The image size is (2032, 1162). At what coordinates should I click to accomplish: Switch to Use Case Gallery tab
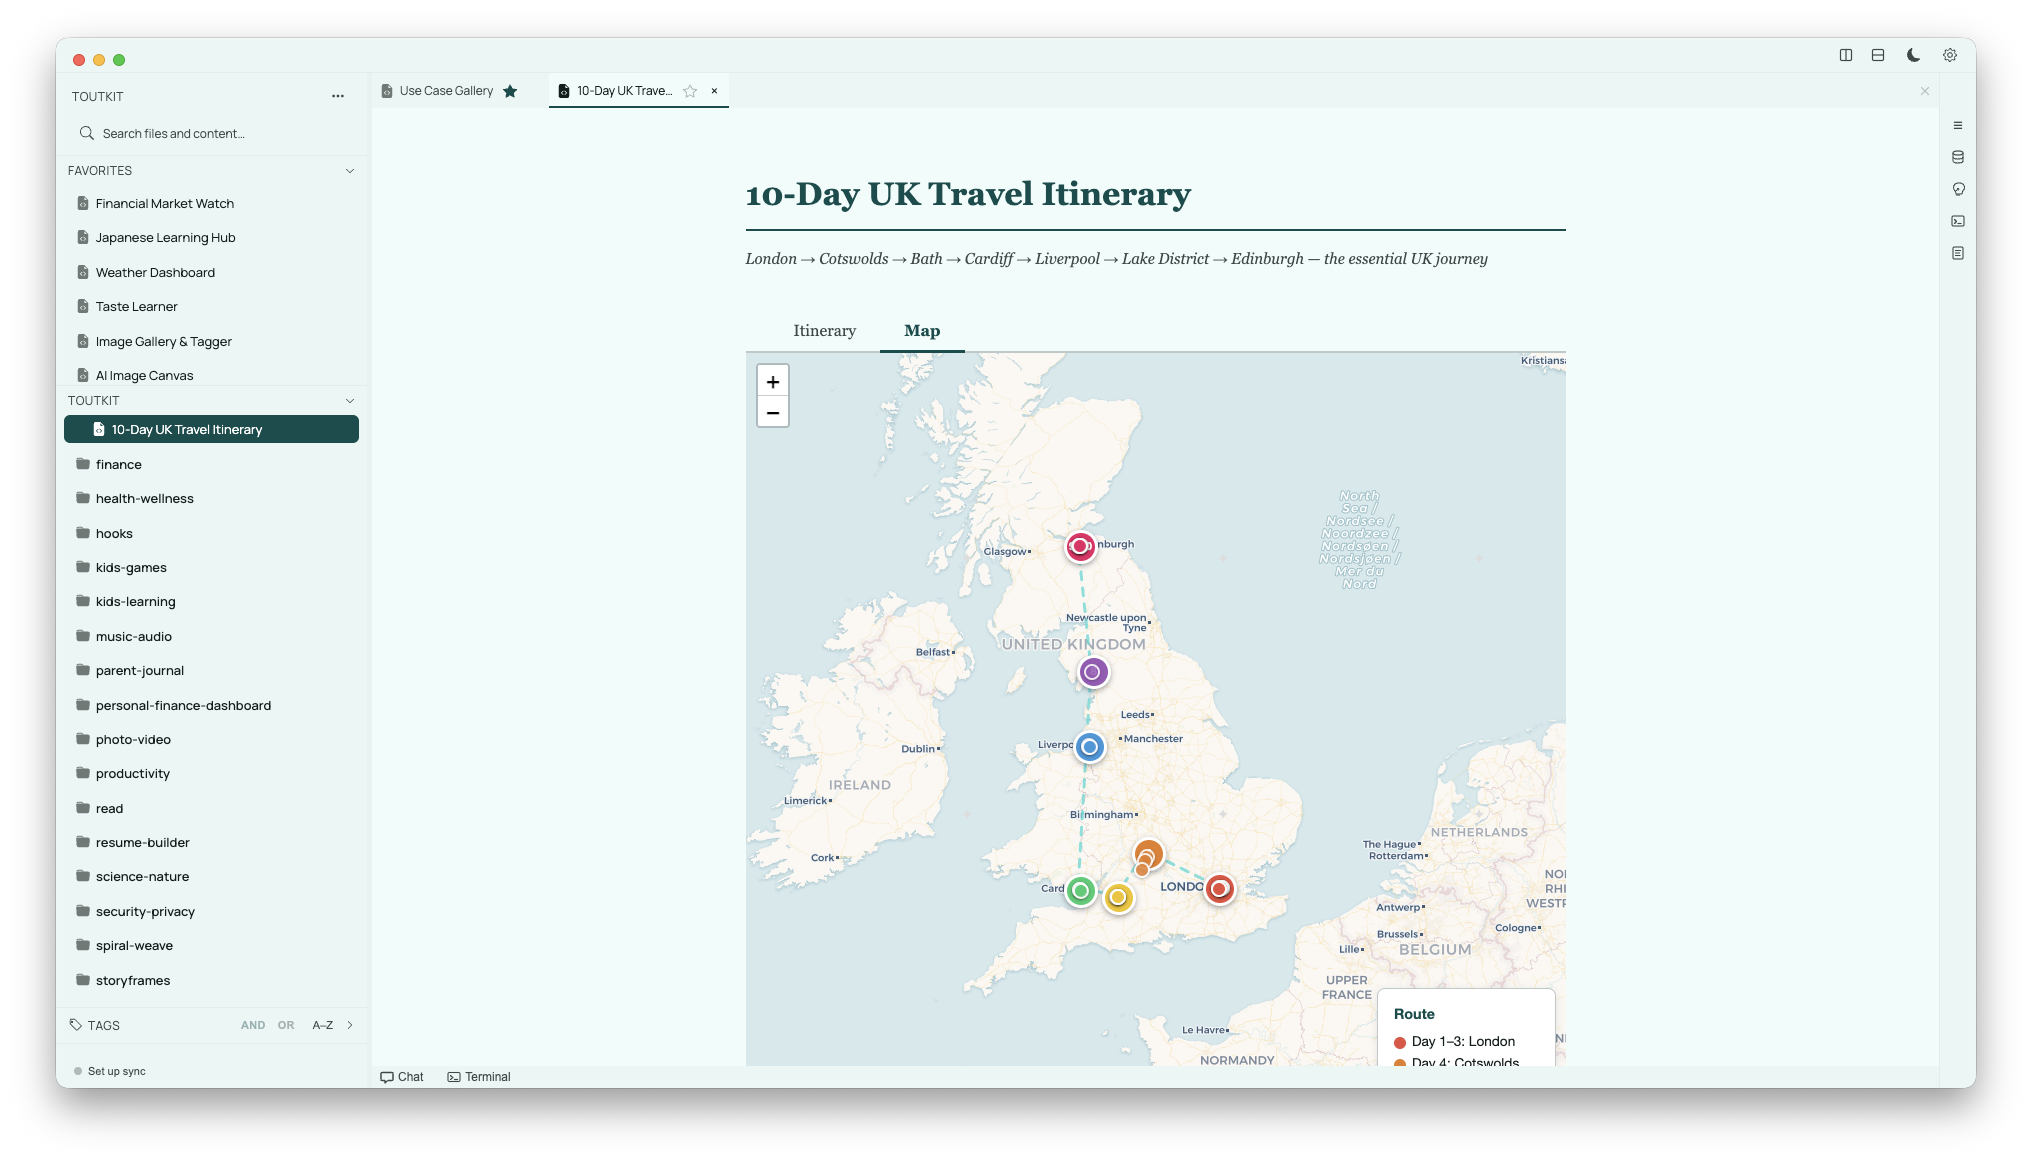tap(446, 91)
